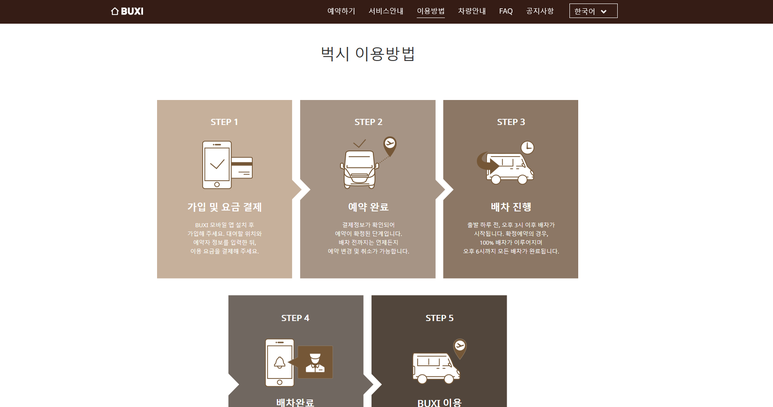Viewport: 773px width, 407px height.
Task: Click the phone and credit card icon
Action: pos(227,165)
